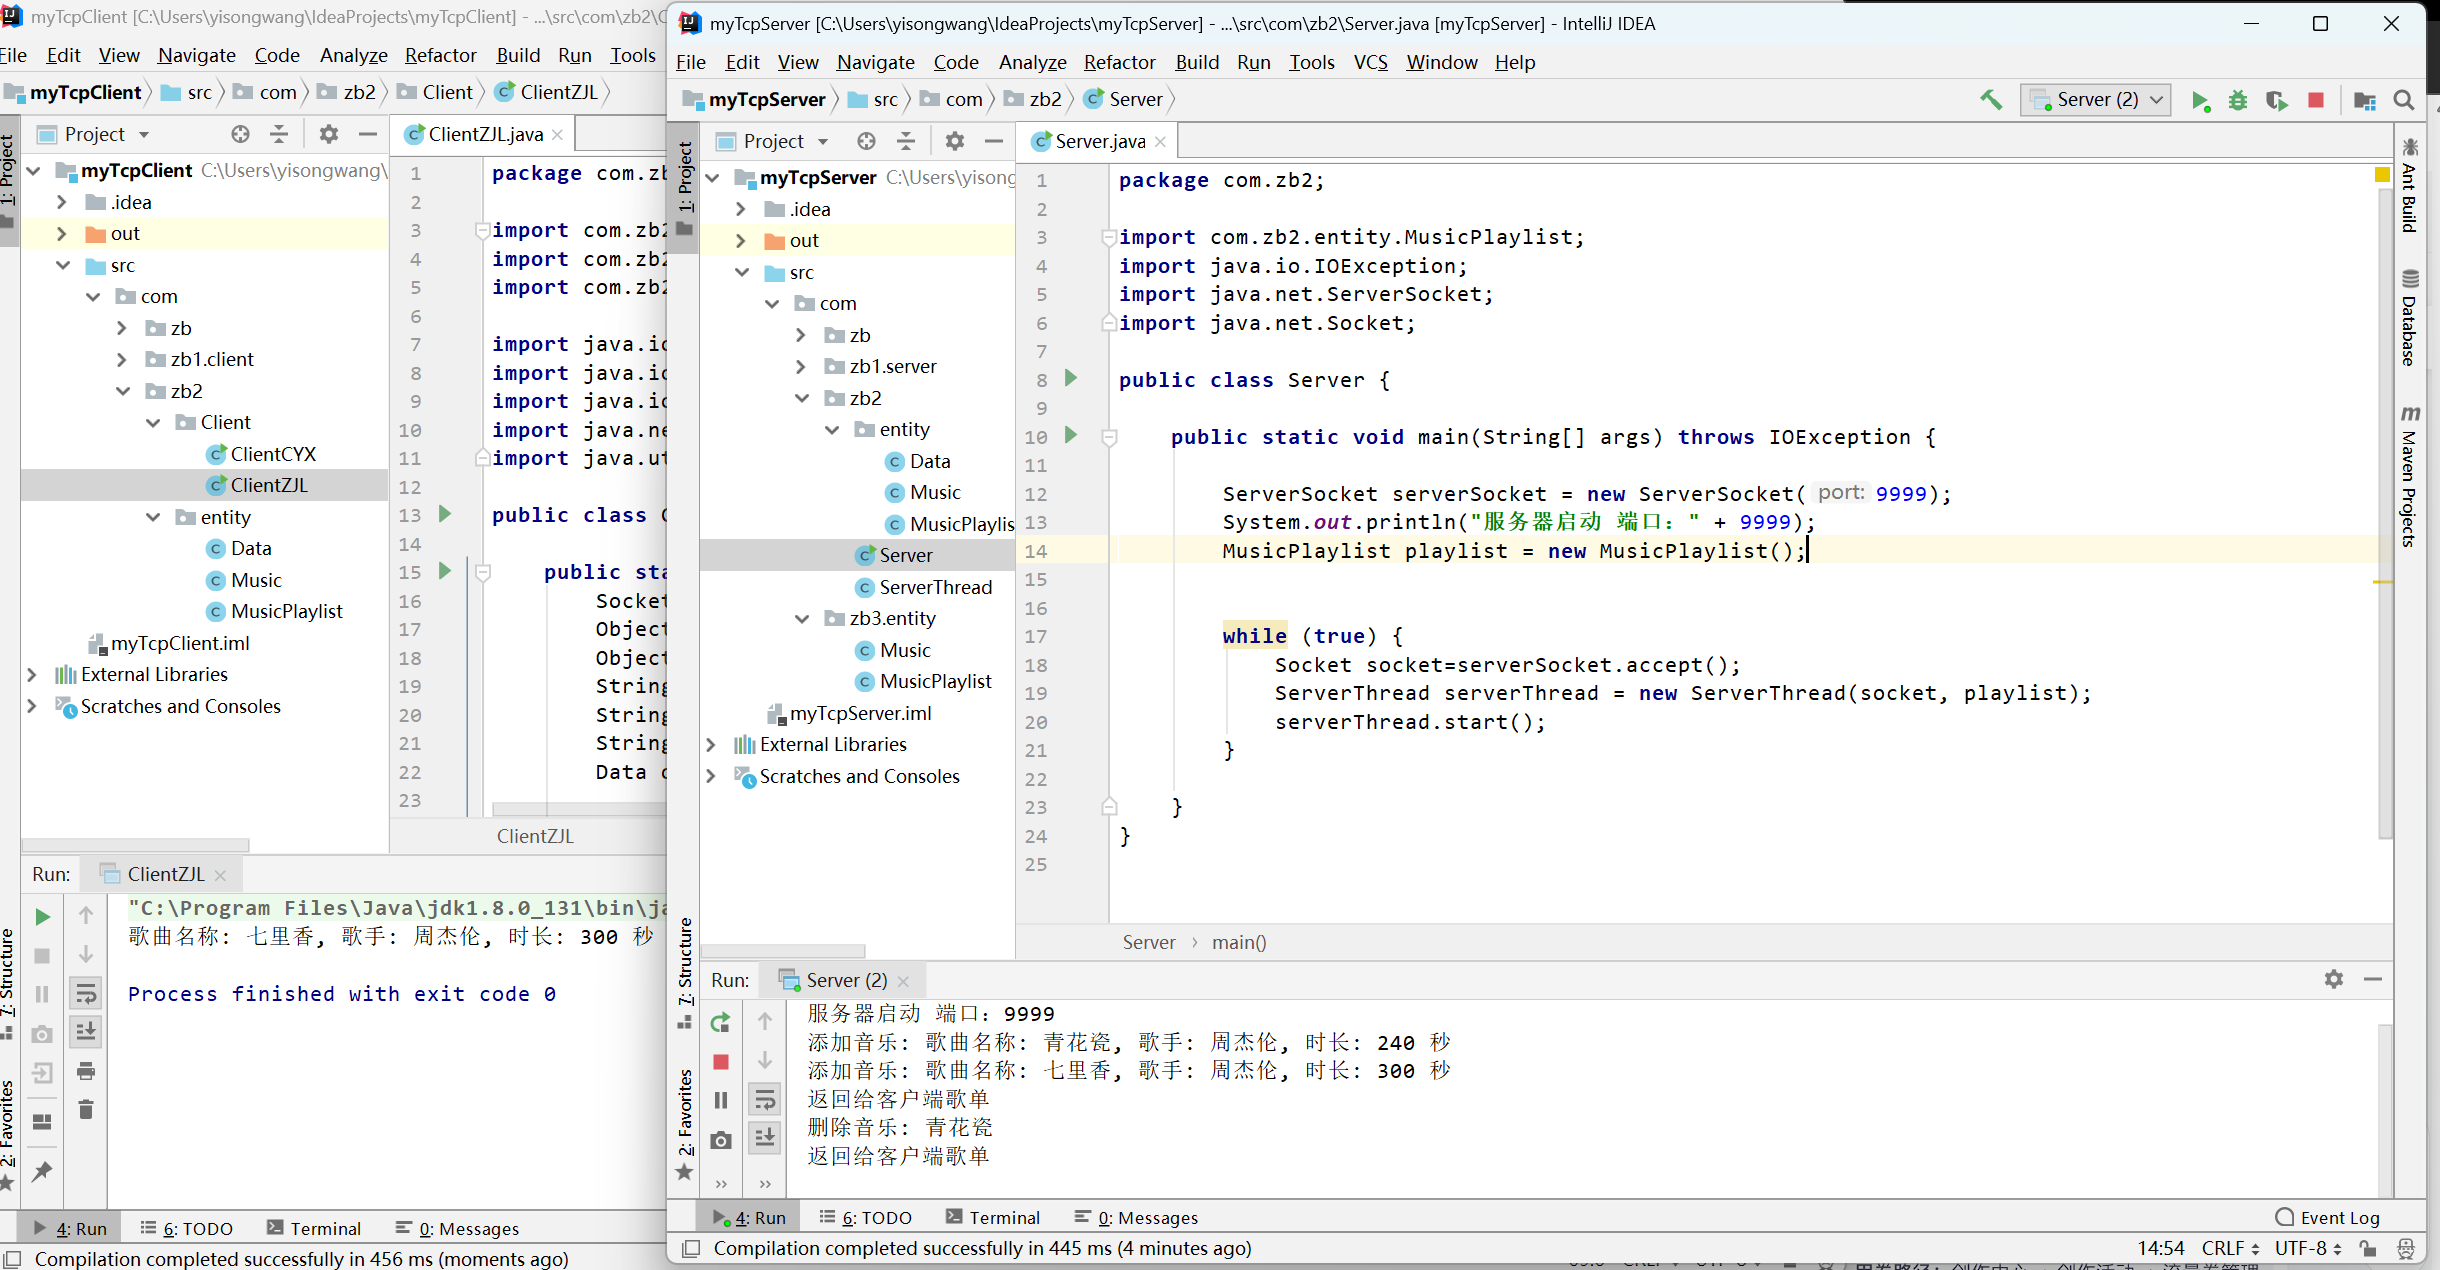Open the Refactor menu in the server window
The height and width of the screenshot is (1270, 2440).
[1119, 62]
